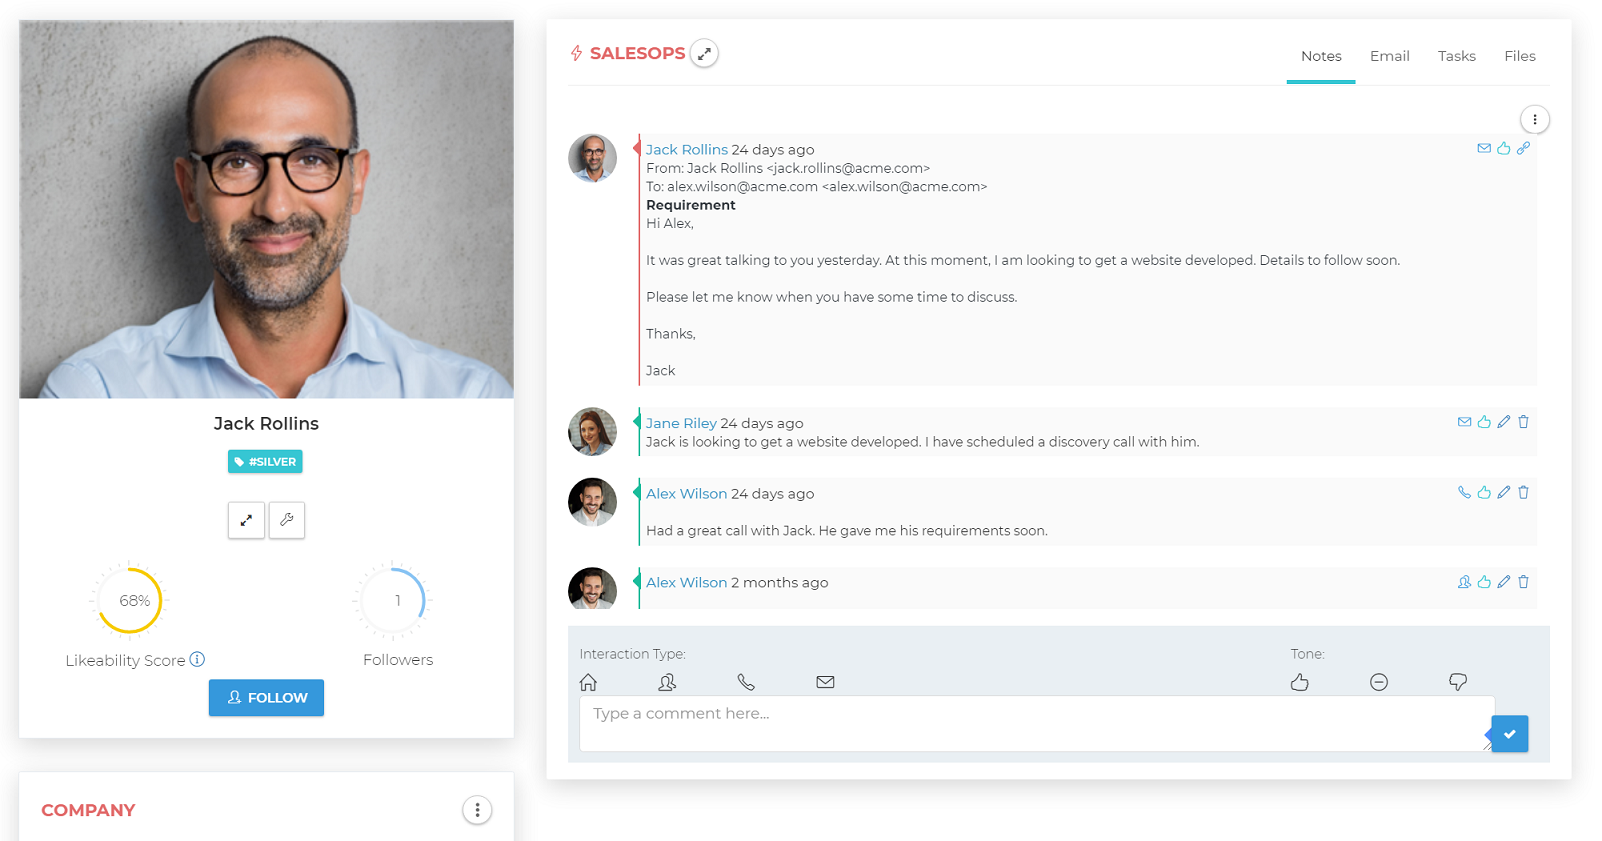The width and height of the screenshot is (1602, 841).
Task: Open Alex Wilson's link on 2-months-ago note
Action: point(686,582)
